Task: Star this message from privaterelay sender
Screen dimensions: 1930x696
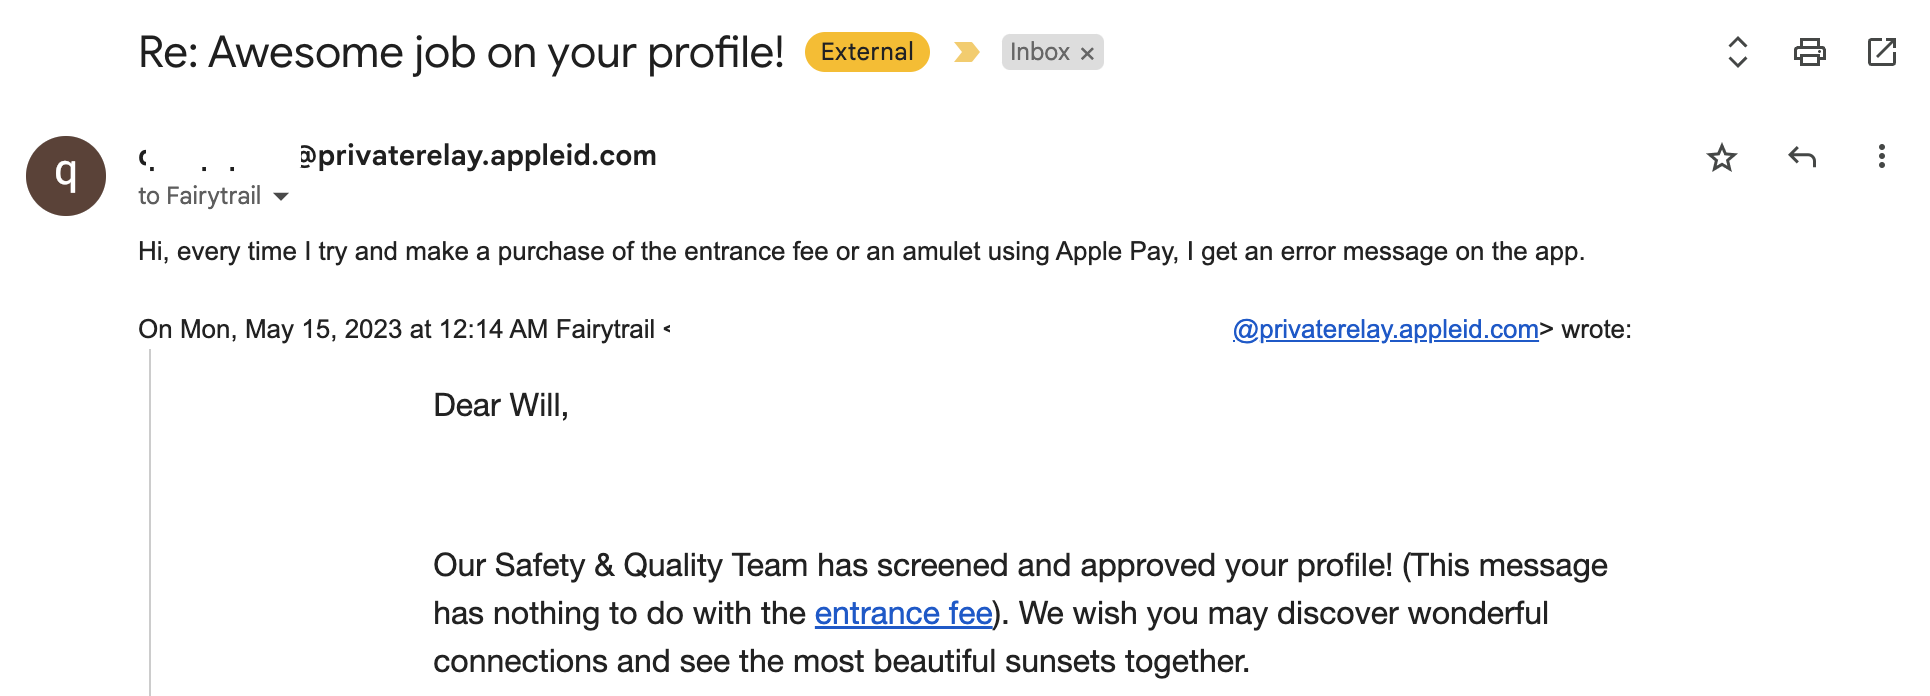Action: click(x=1722, y=157)
